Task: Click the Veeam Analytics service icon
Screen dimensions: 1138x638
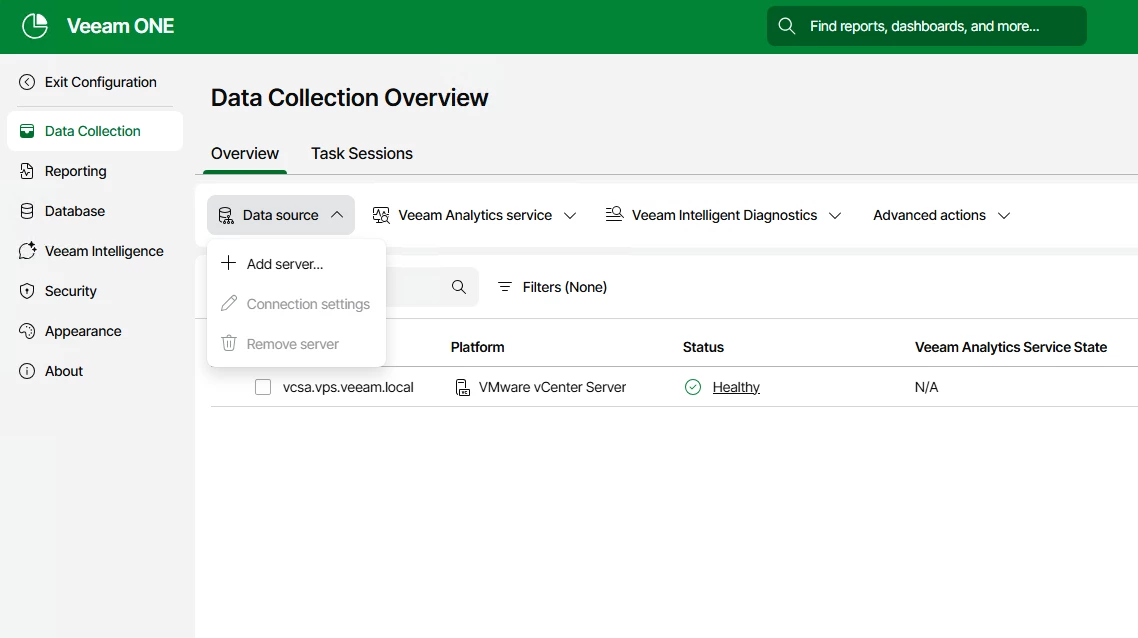Action: click(x=381, y=216)
